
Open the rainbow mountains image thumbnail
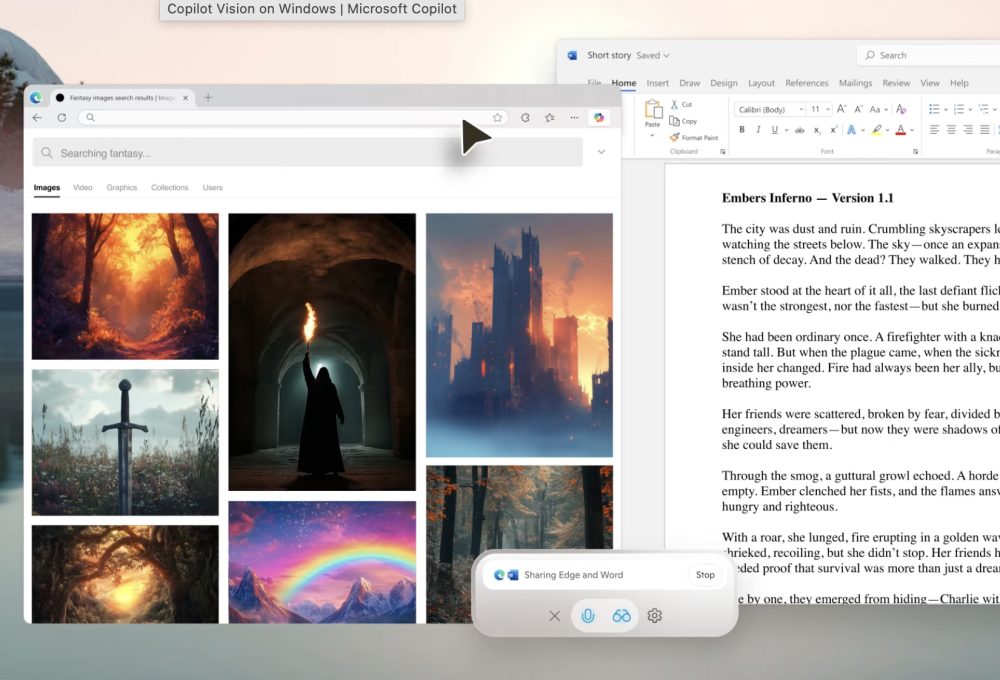(322, 562)
